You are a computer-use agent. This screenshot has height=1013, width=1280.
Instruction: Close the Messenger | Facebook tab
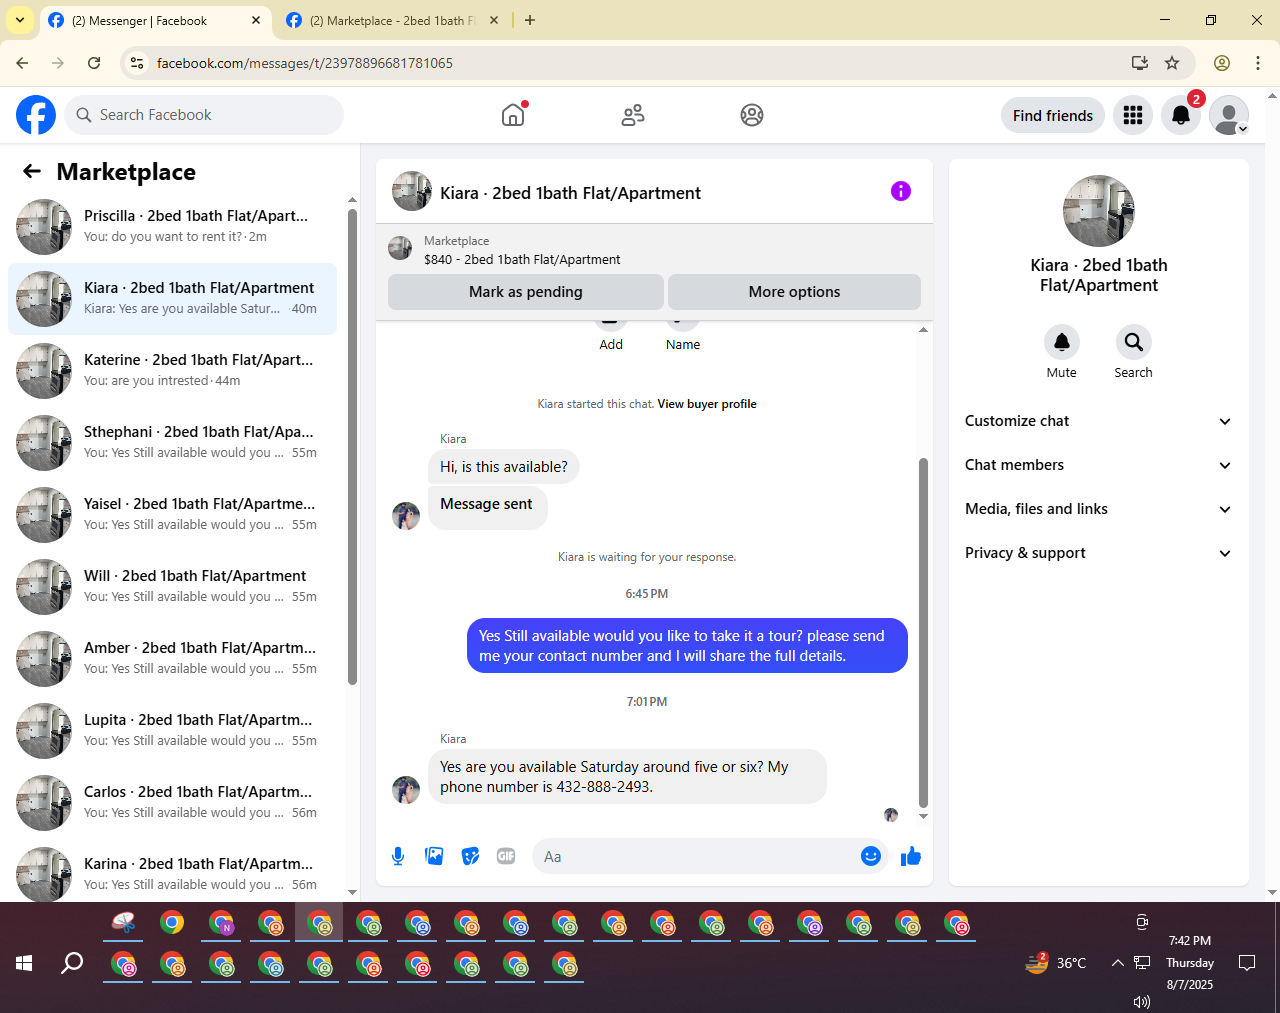[x=256, y=20]
